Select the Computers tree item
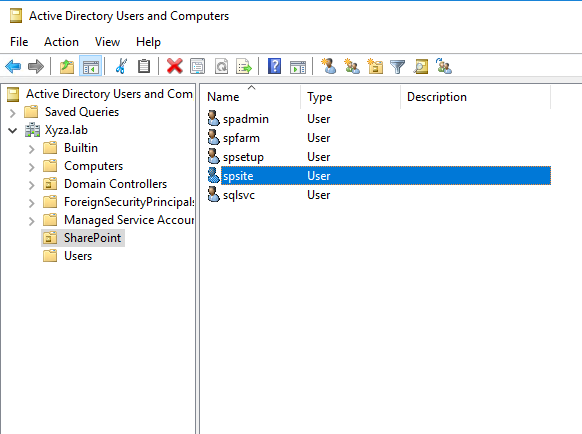This screenshot has height=434, width=582. point(94,166)
